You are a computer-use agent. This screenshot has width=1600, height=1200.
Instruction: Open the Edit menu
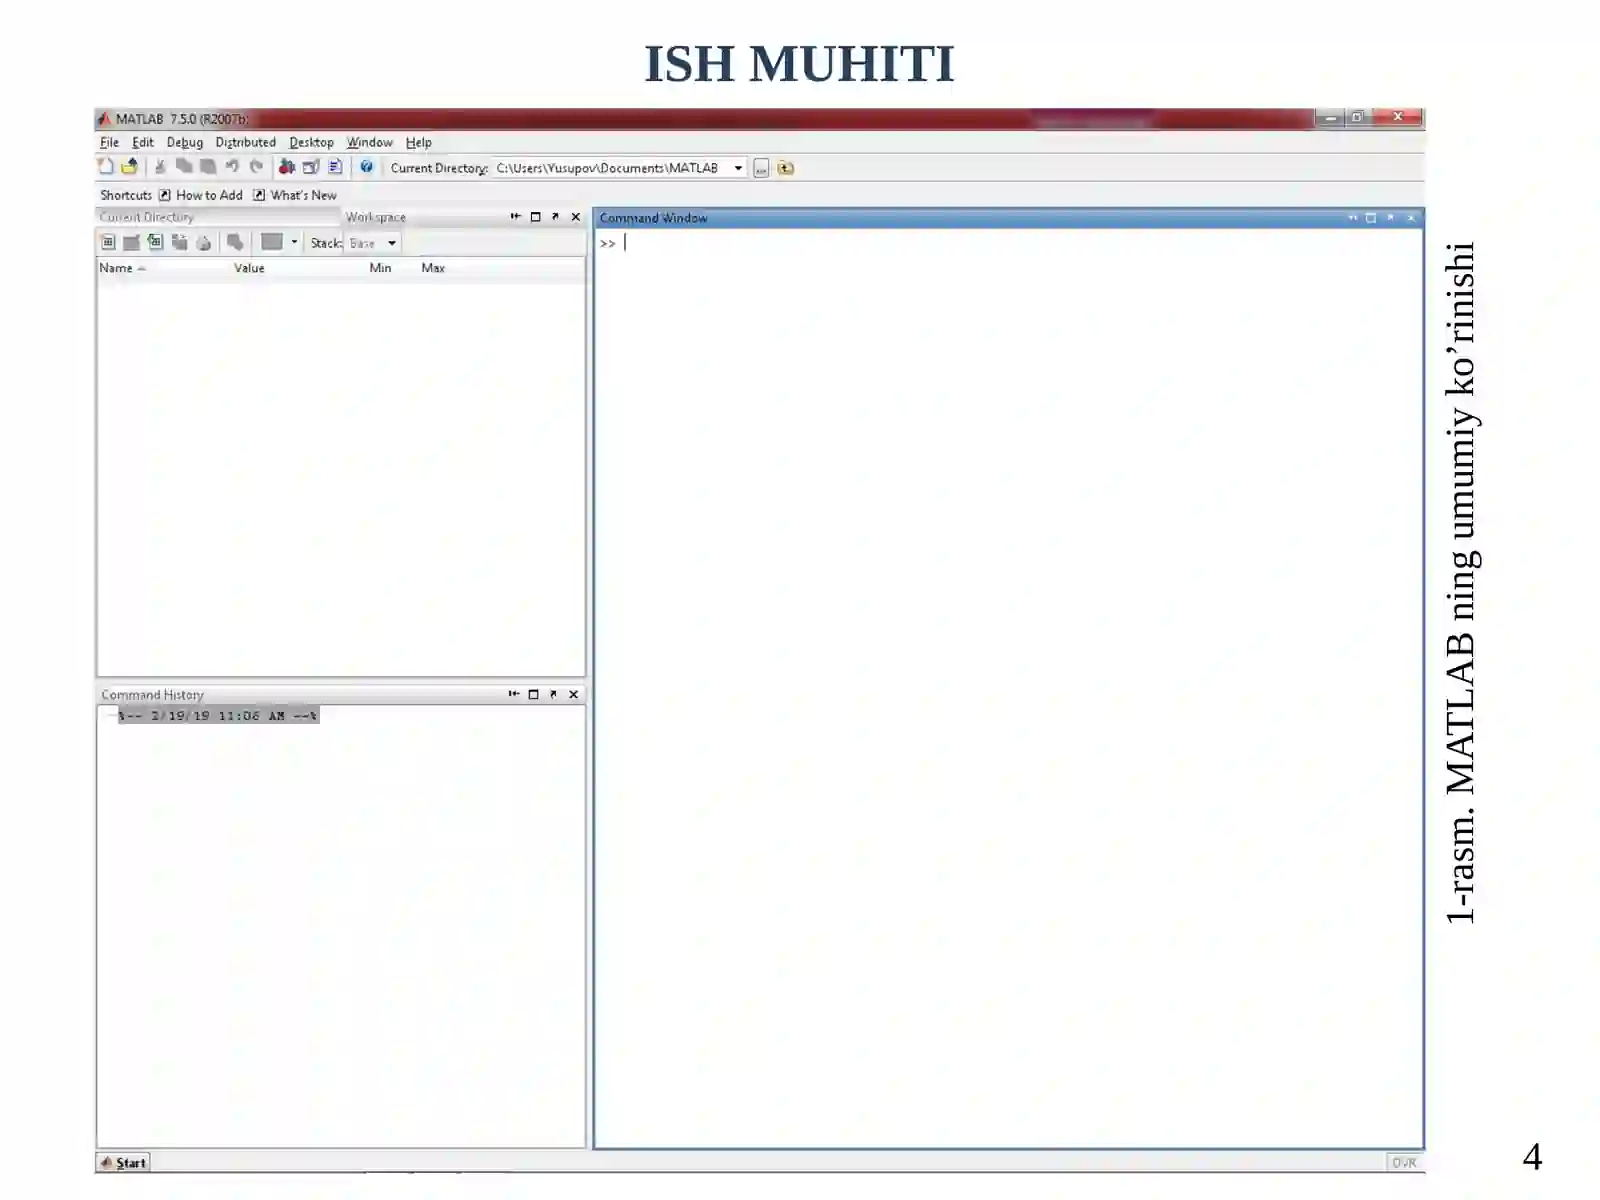click(x=143, y=142)
